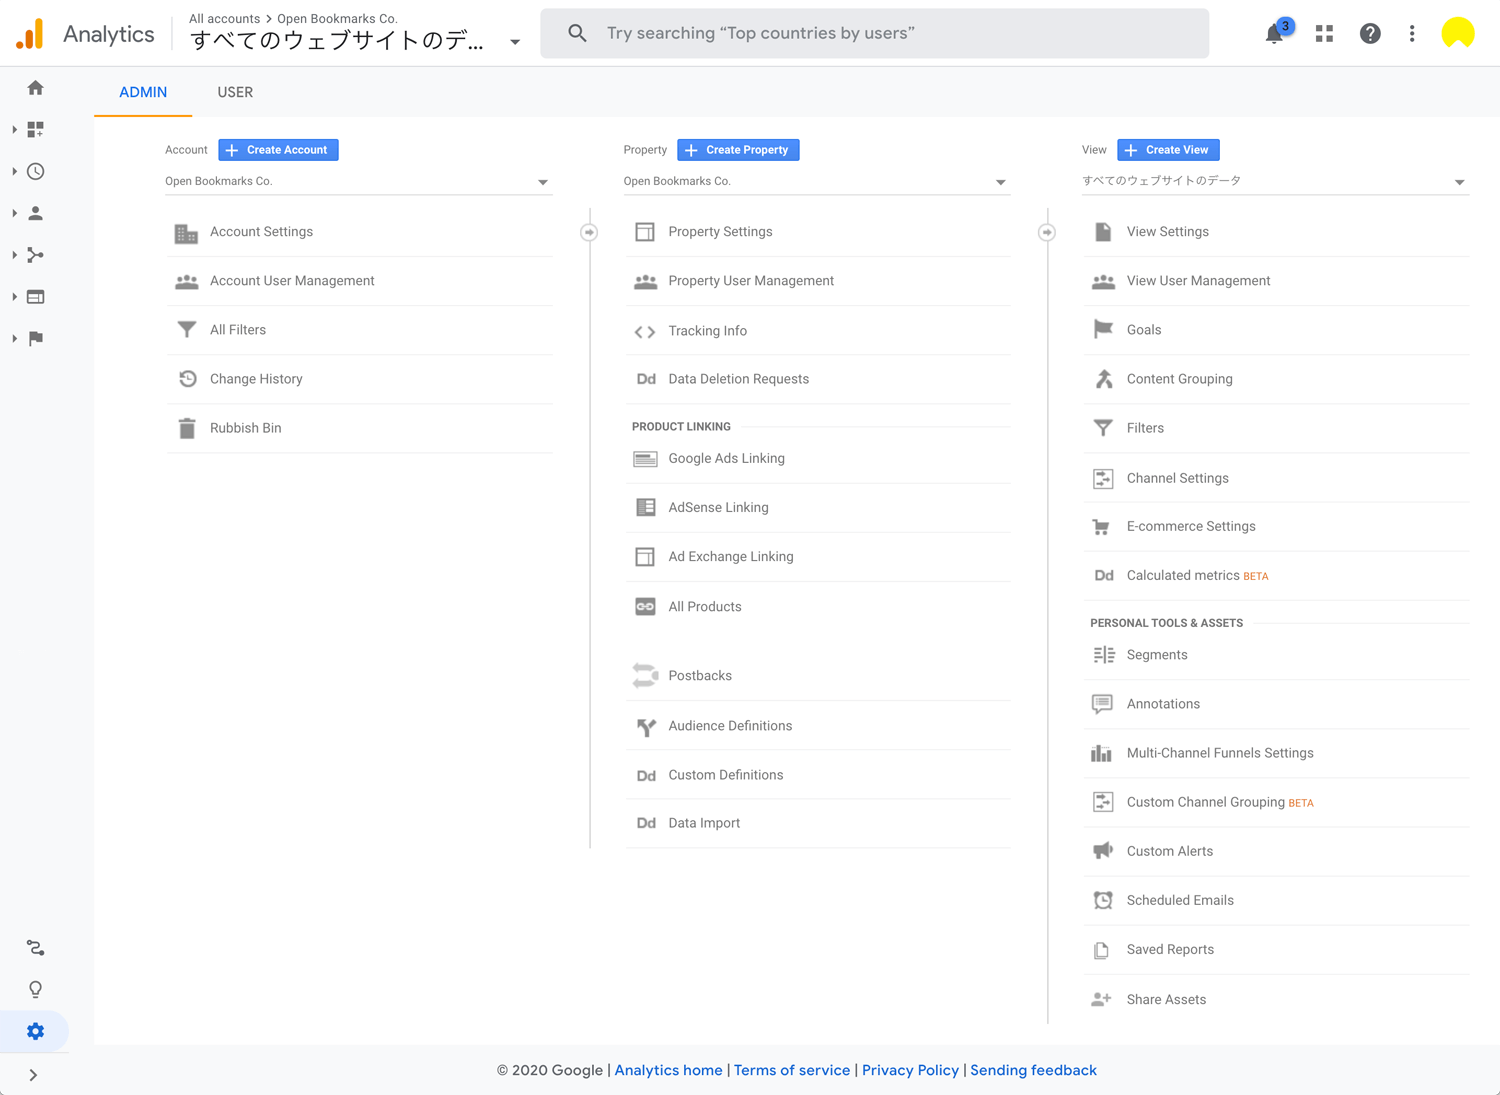The height and width of the screenshot is (1095, 1500).
Task: Click the Admin gear icon
Action: (36, 1031)
